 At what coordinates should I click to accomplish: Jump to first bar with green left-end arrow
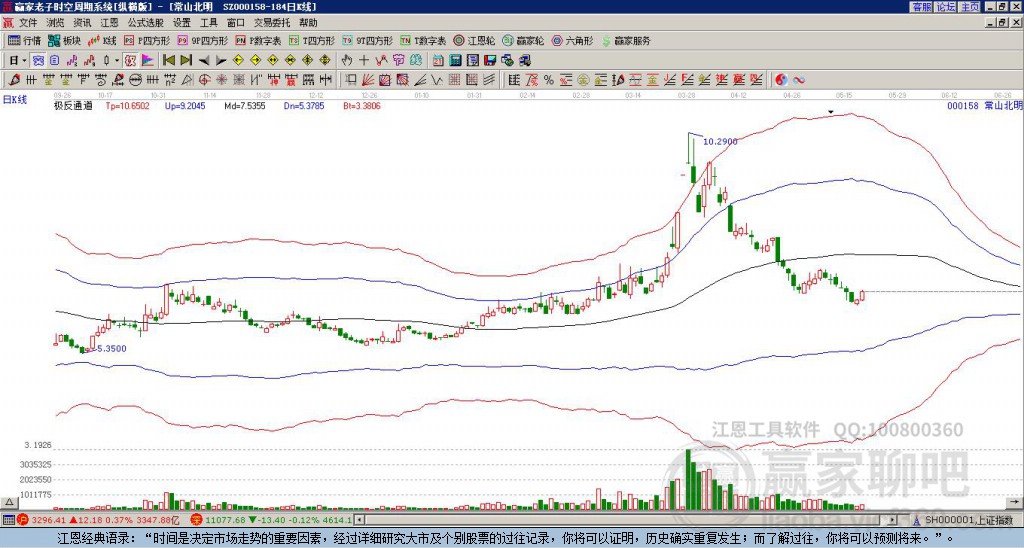(x=168, y=60)
